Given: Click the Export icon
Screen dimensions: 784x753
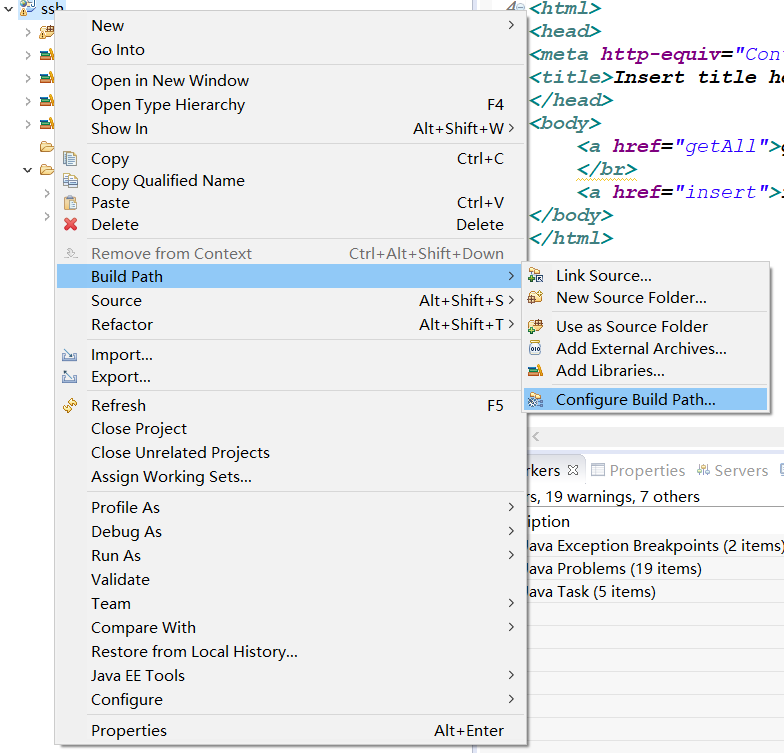Looking at the screenshot, I should 70,376.
